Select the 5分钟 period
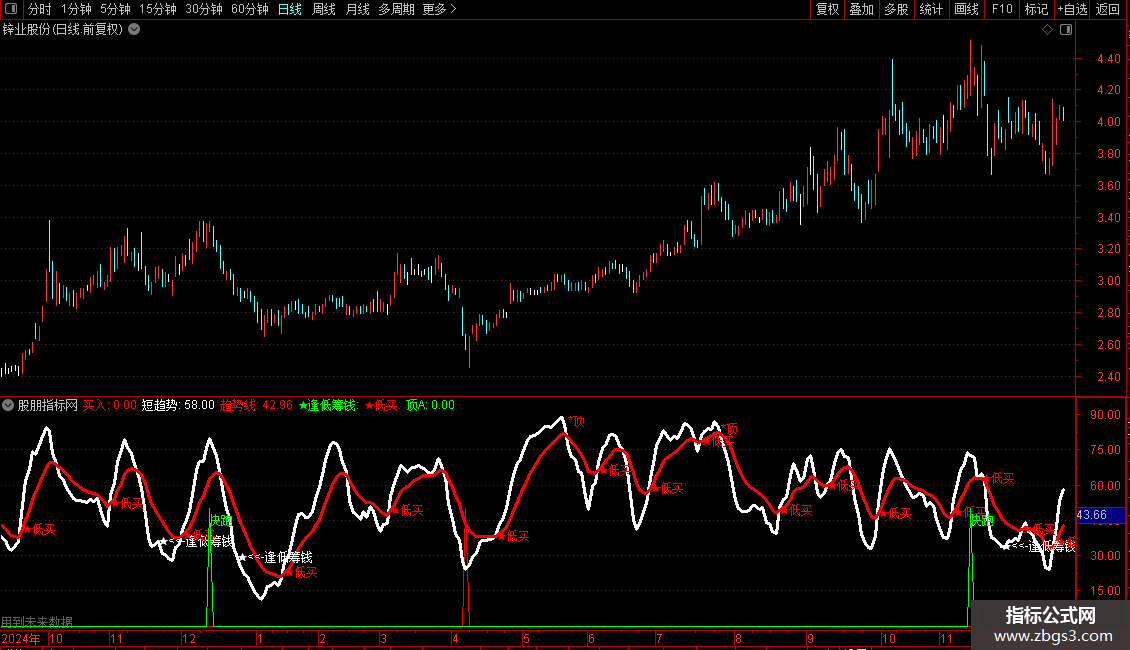This screenshot has height=650, width=1130. coord(115,9)
